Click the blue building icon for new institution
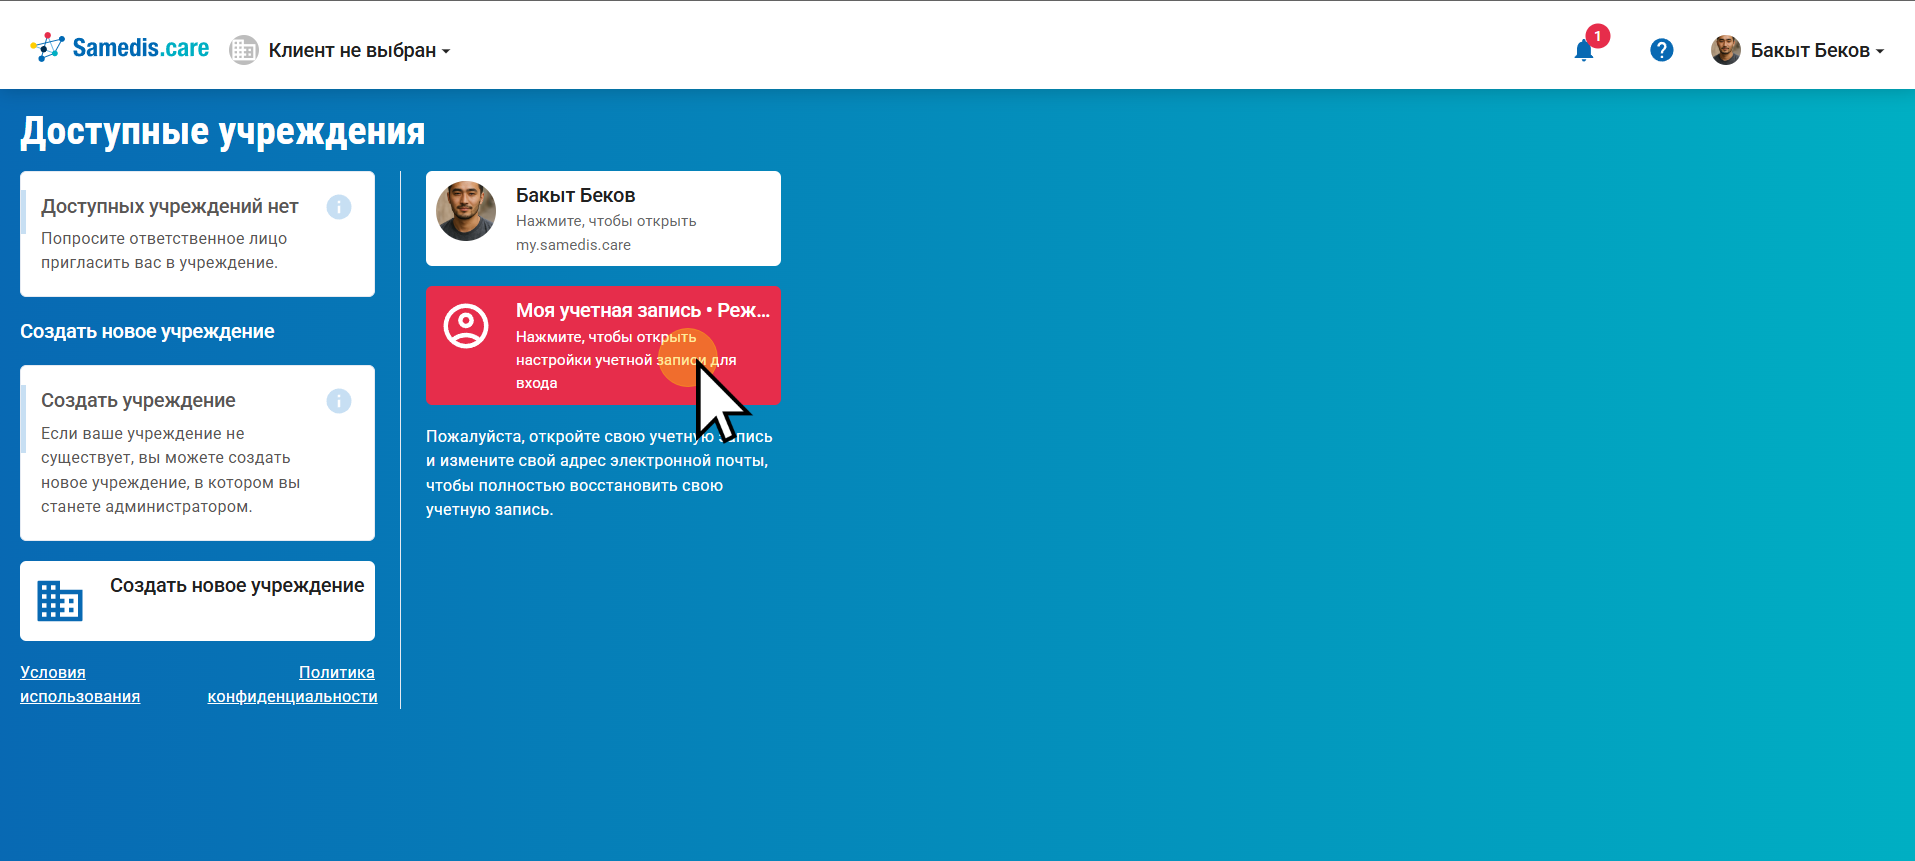 click(60, 601)
